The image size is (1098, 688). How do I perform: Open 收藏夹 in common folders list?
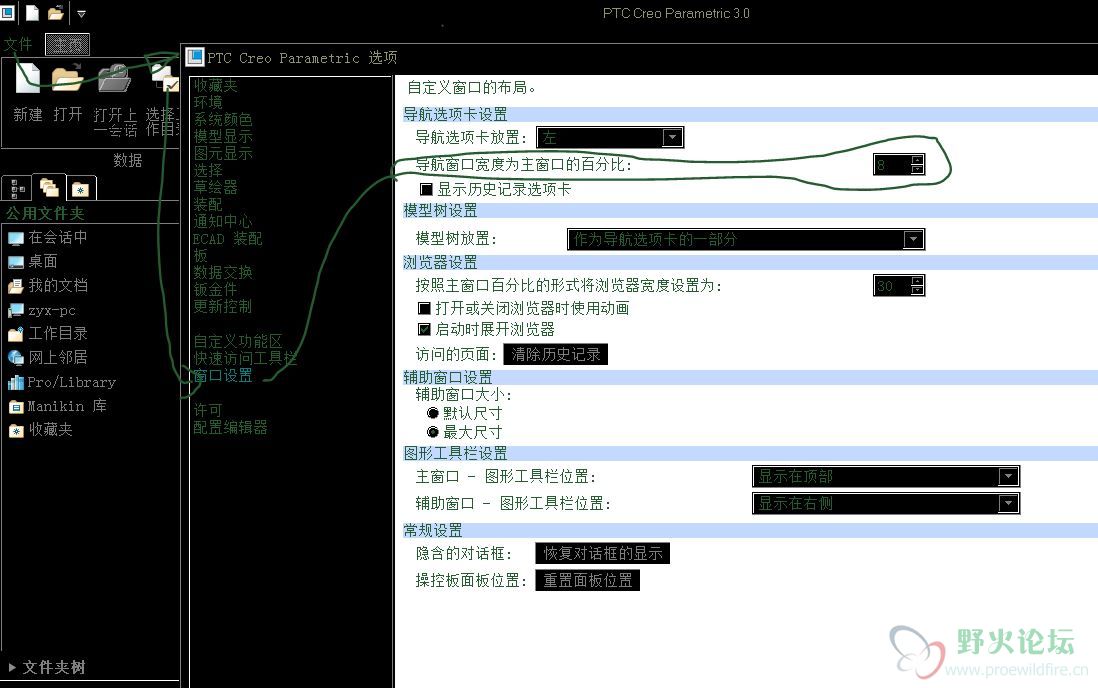coord(41,429)
